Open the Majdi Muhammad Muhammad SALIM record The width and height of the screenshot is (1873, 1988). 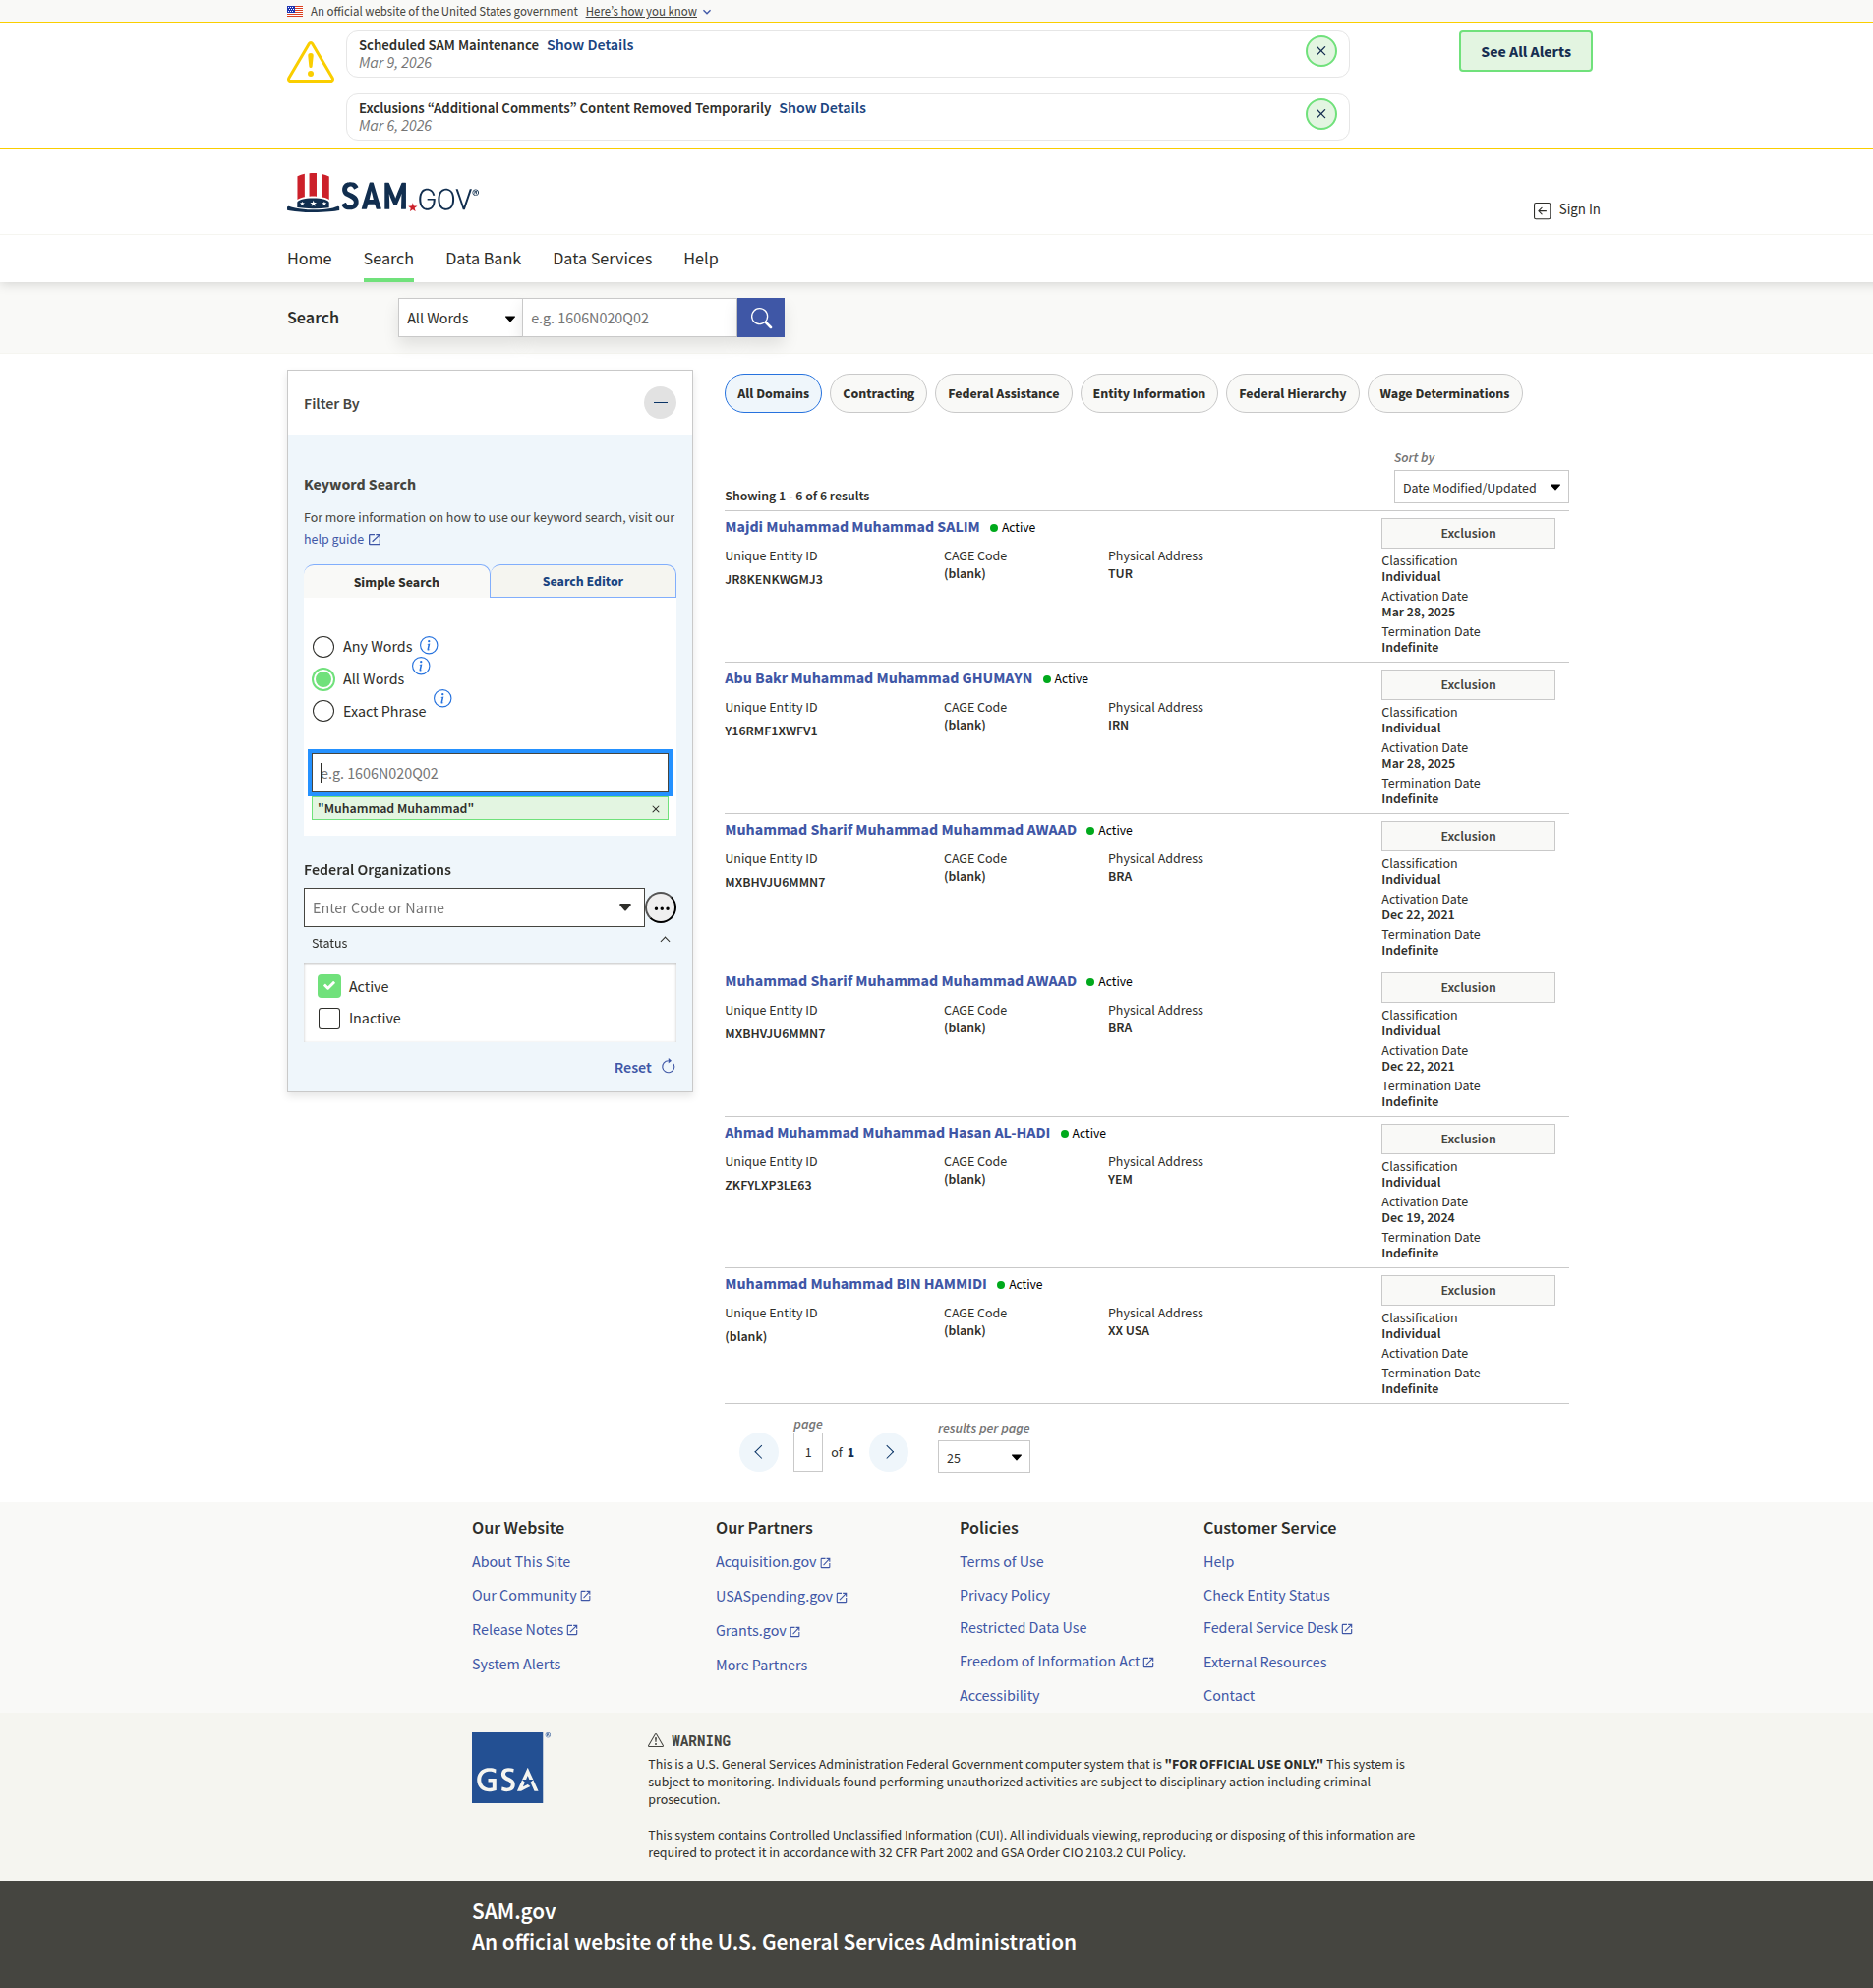pyautogui.click(x=851, y=527)
